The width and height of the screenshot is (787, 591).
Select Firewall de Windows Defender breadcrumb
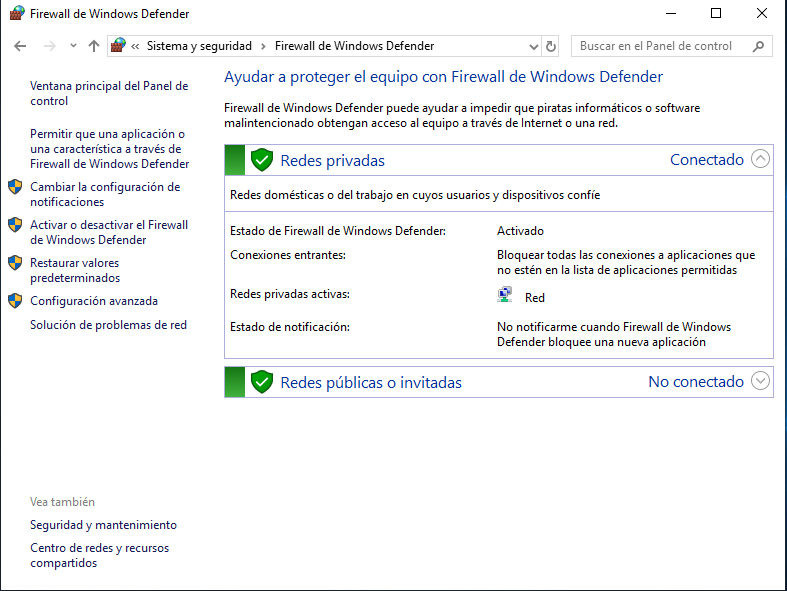tap(354, 46)
